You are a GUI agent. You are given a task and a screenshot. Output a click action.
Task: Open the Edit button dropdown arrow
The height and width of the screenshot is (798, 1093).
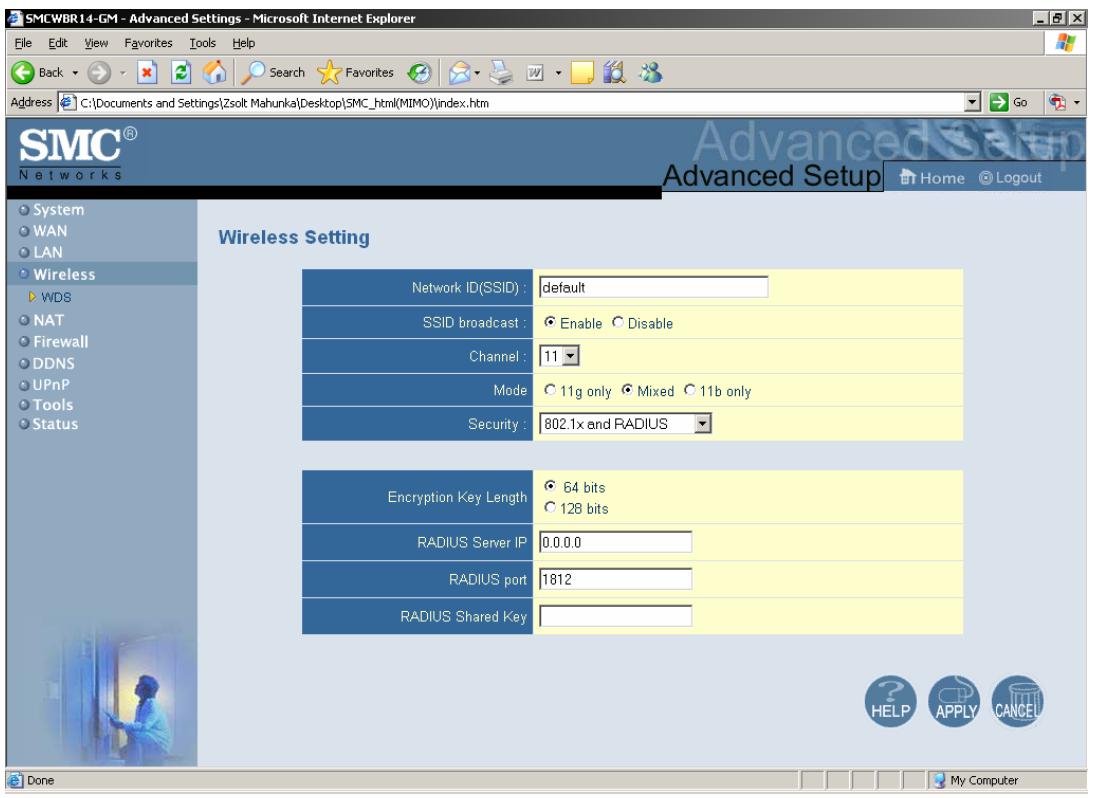[558, 72]
